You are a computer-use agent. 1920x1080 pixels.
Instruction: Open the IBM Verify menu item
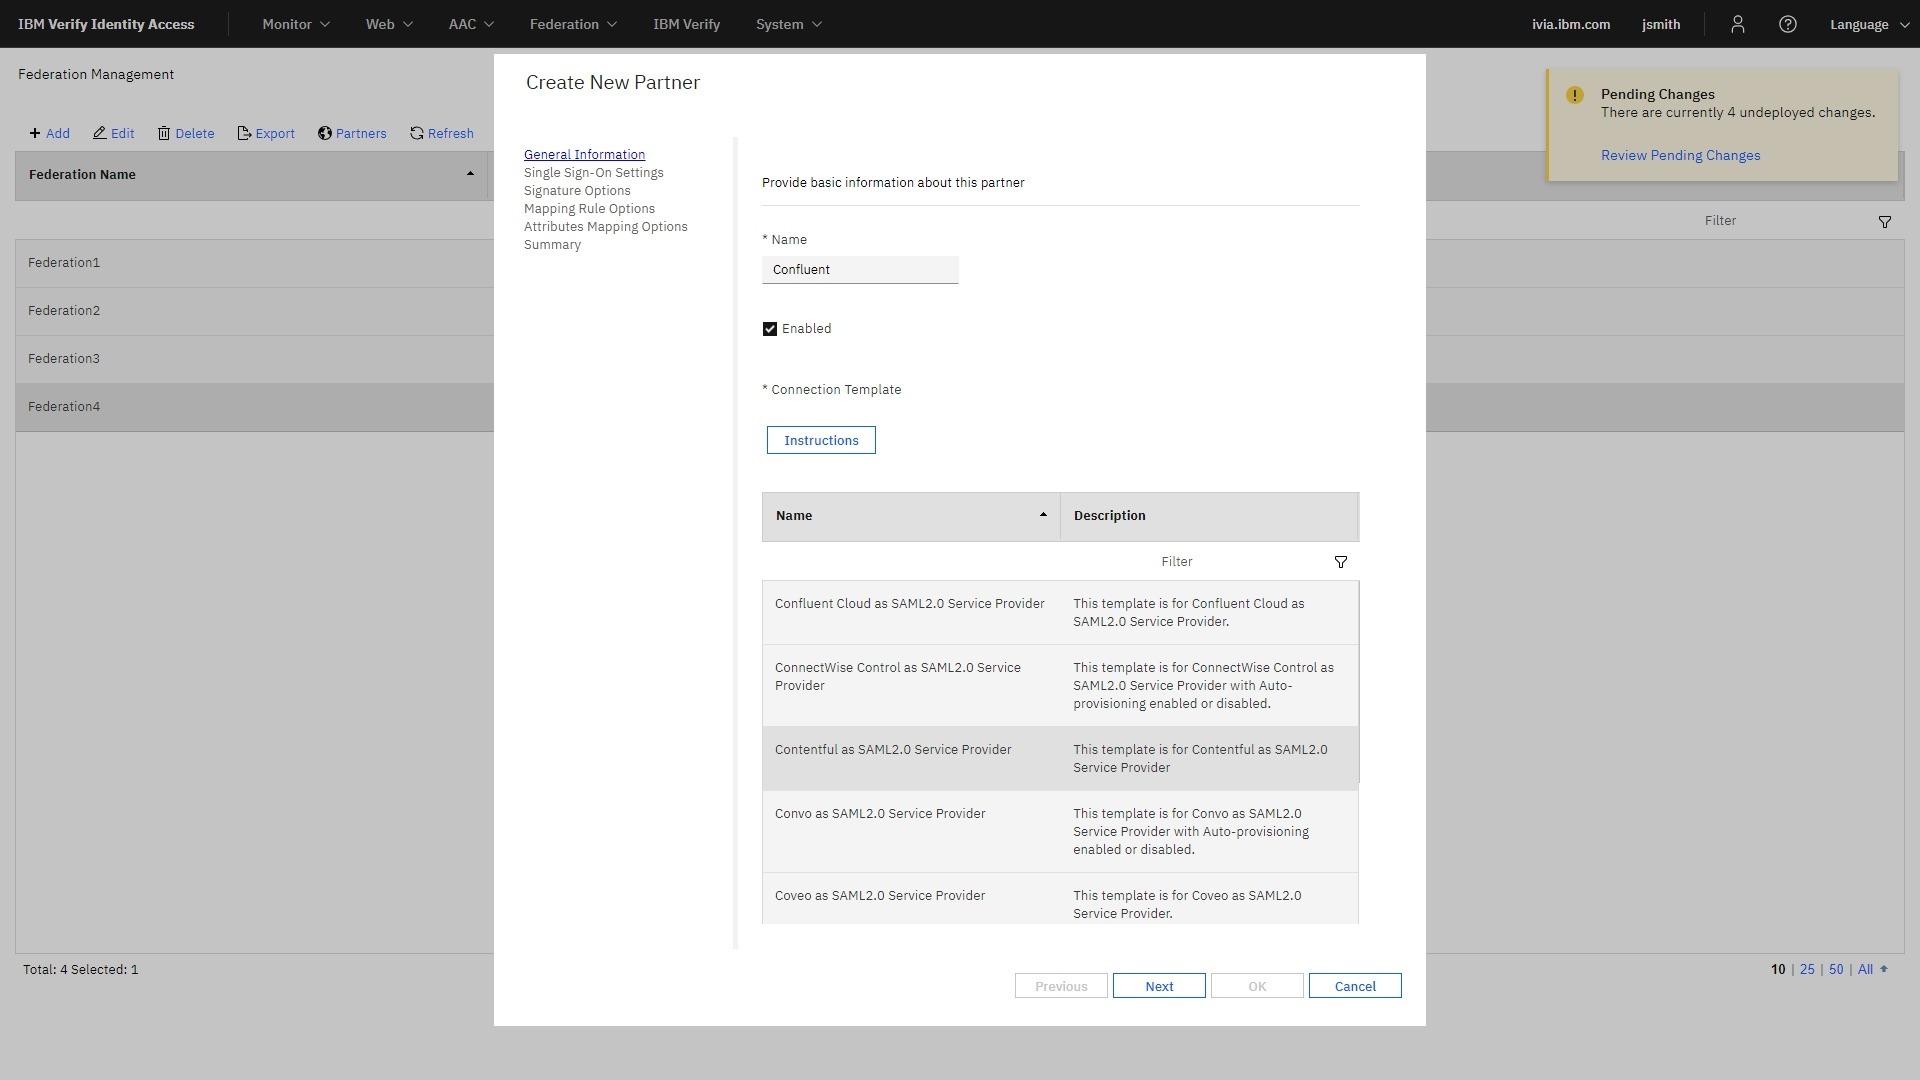[686, 24]
